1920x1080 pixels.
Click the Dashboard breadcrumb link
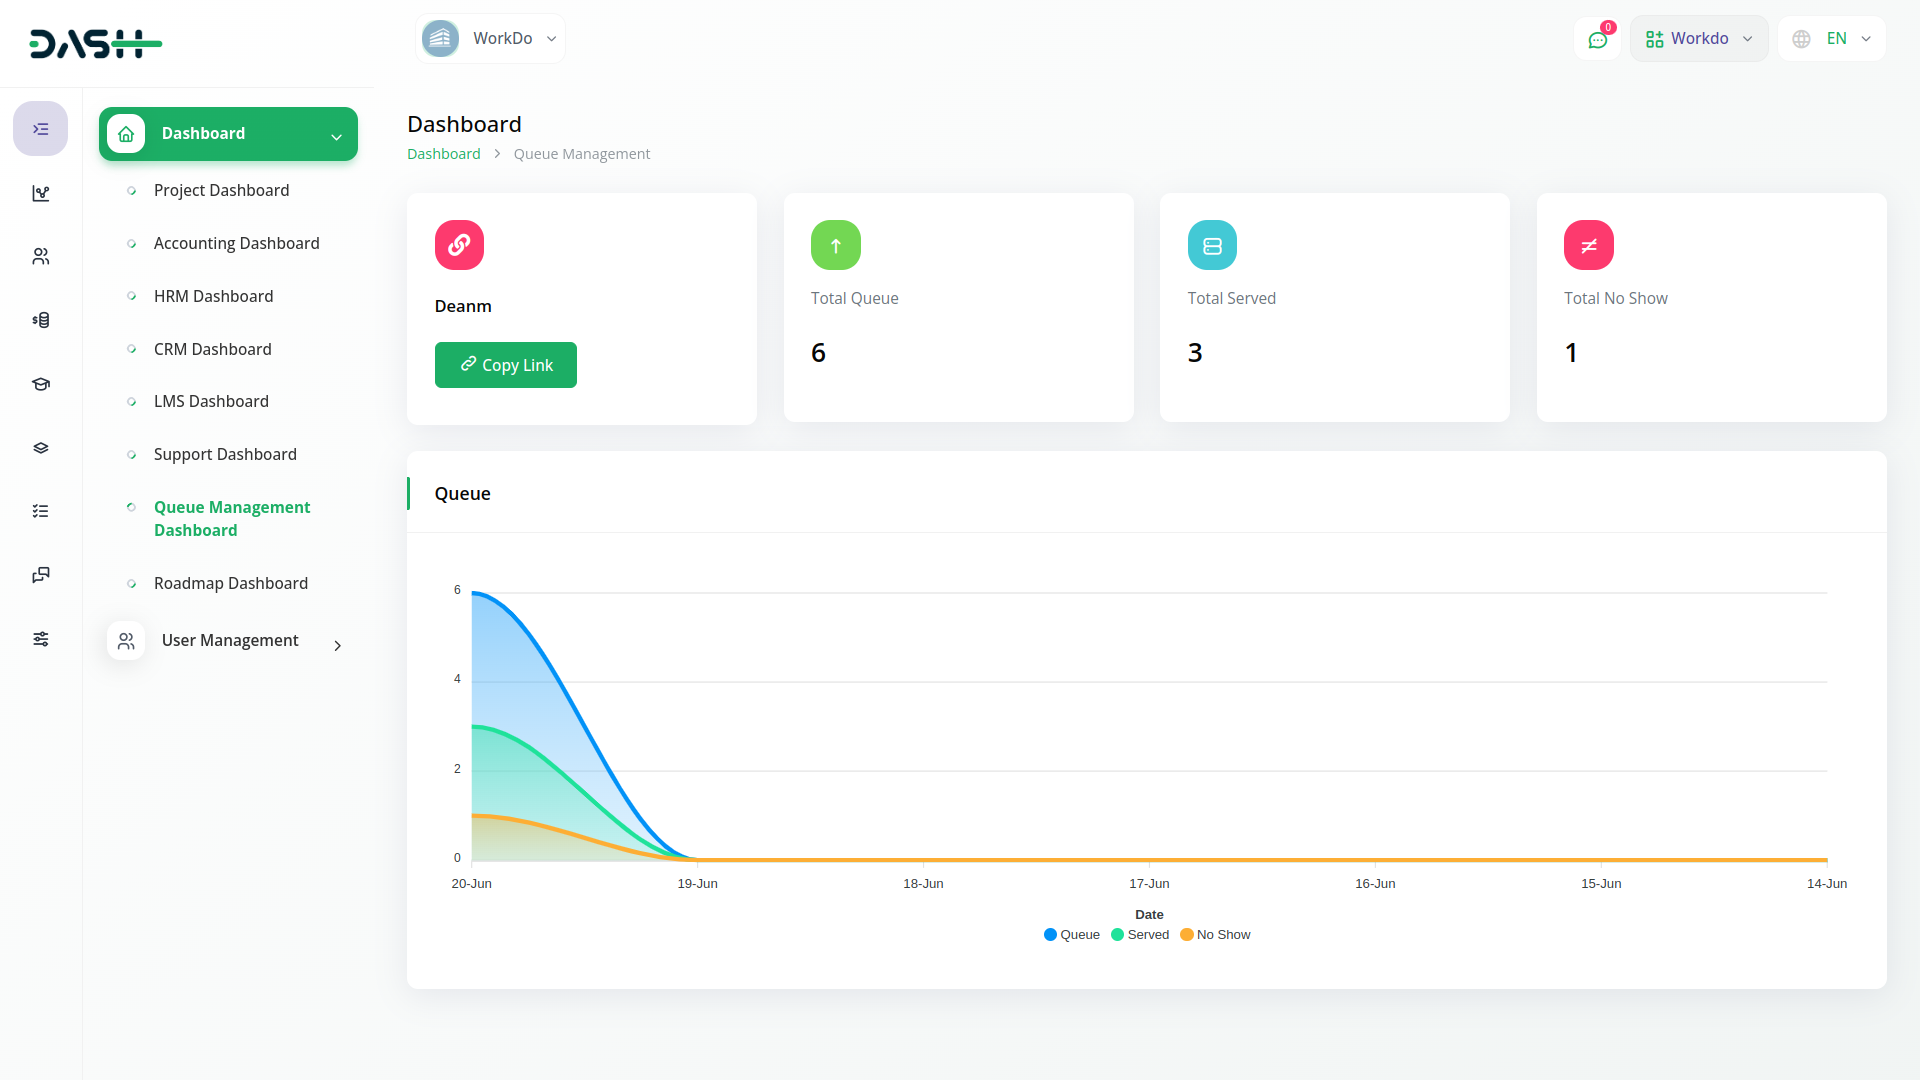pyautogui.click(x=443, y=154)
